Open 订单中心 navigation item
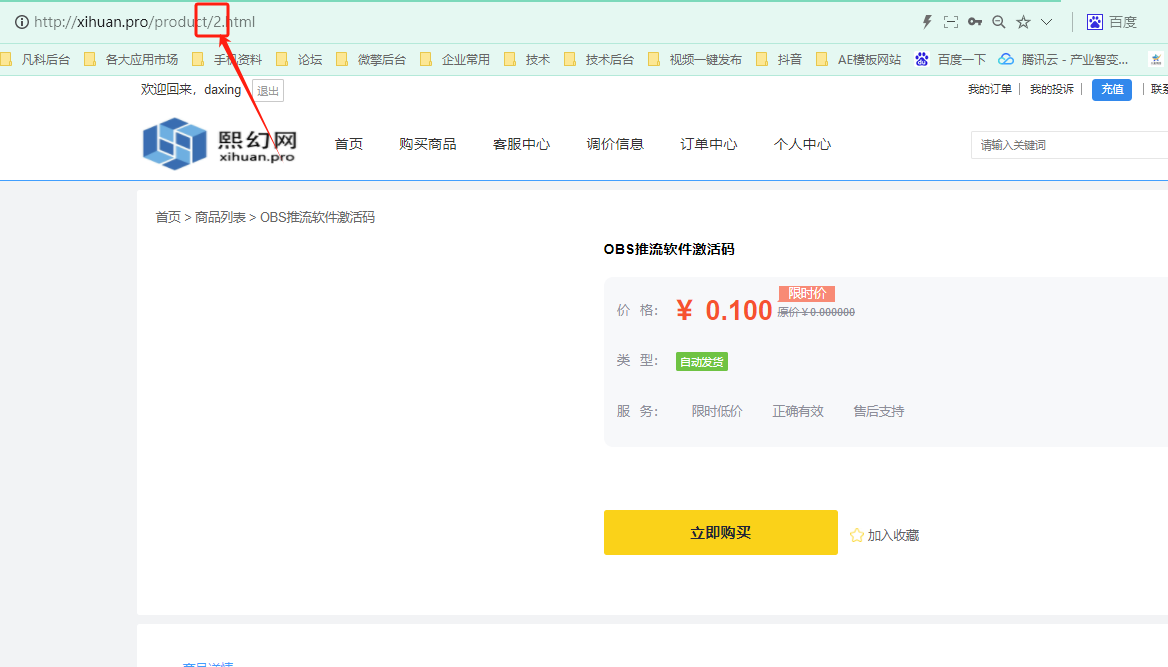The height and width of the screenshot is (667, 1168). pyautogui.click(x=708, y=144)
